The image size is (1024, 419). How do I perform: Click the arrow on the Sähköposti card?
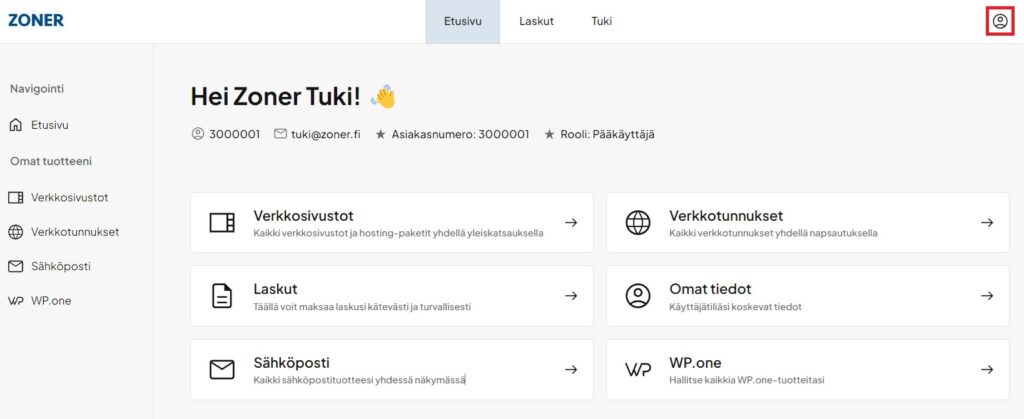click(x=571, y=370)
